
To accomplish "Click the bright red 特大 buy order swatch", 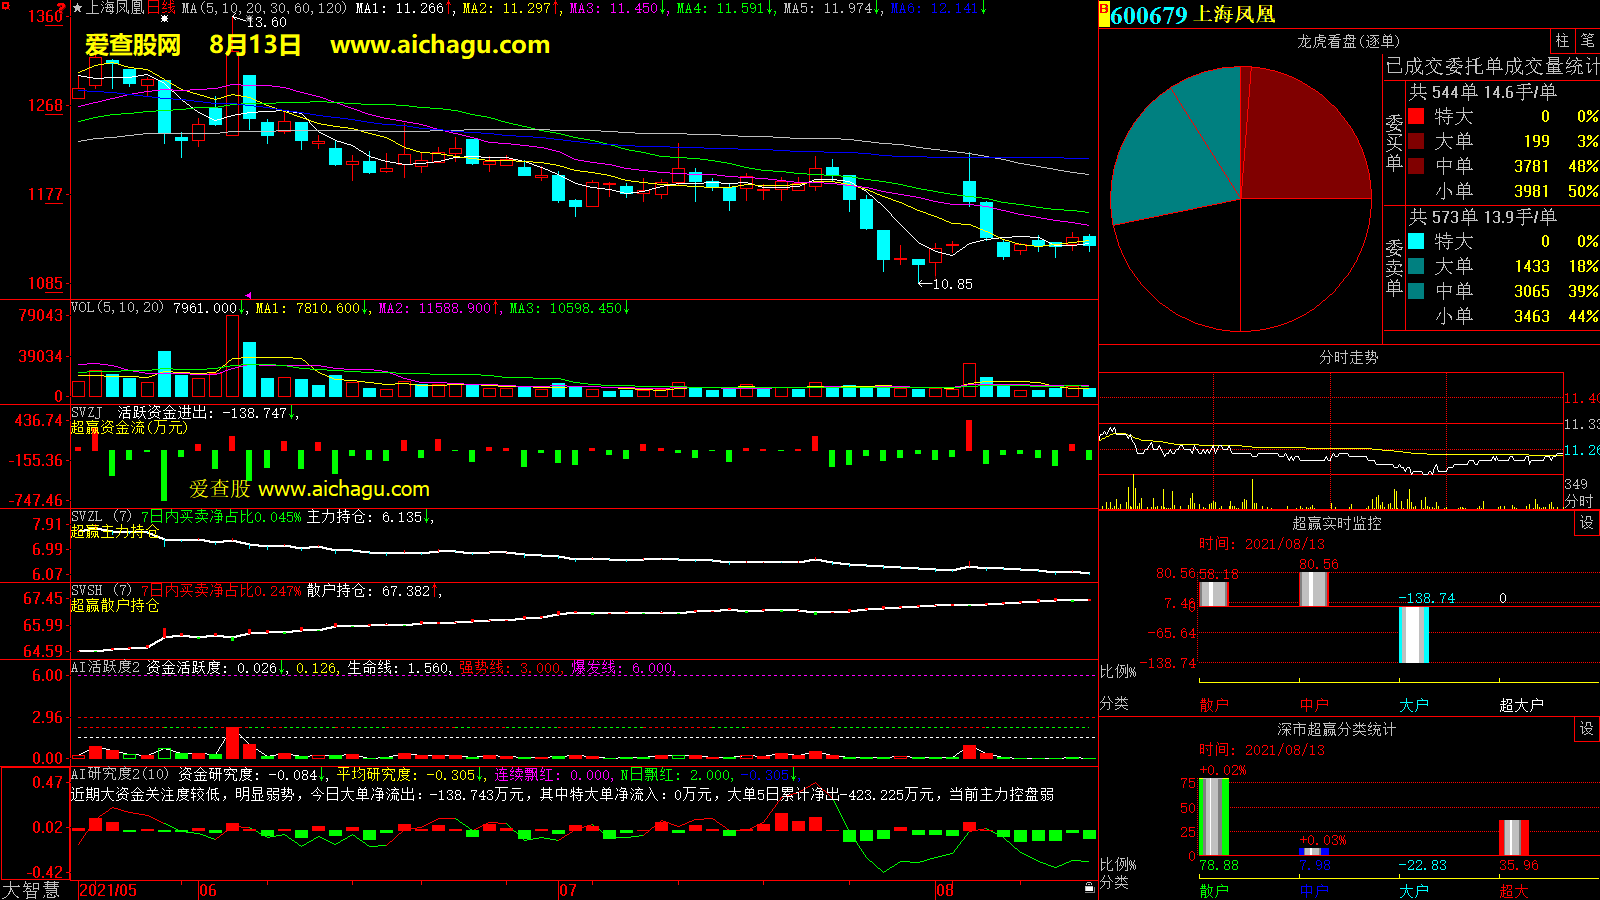I will [1416, 117].
